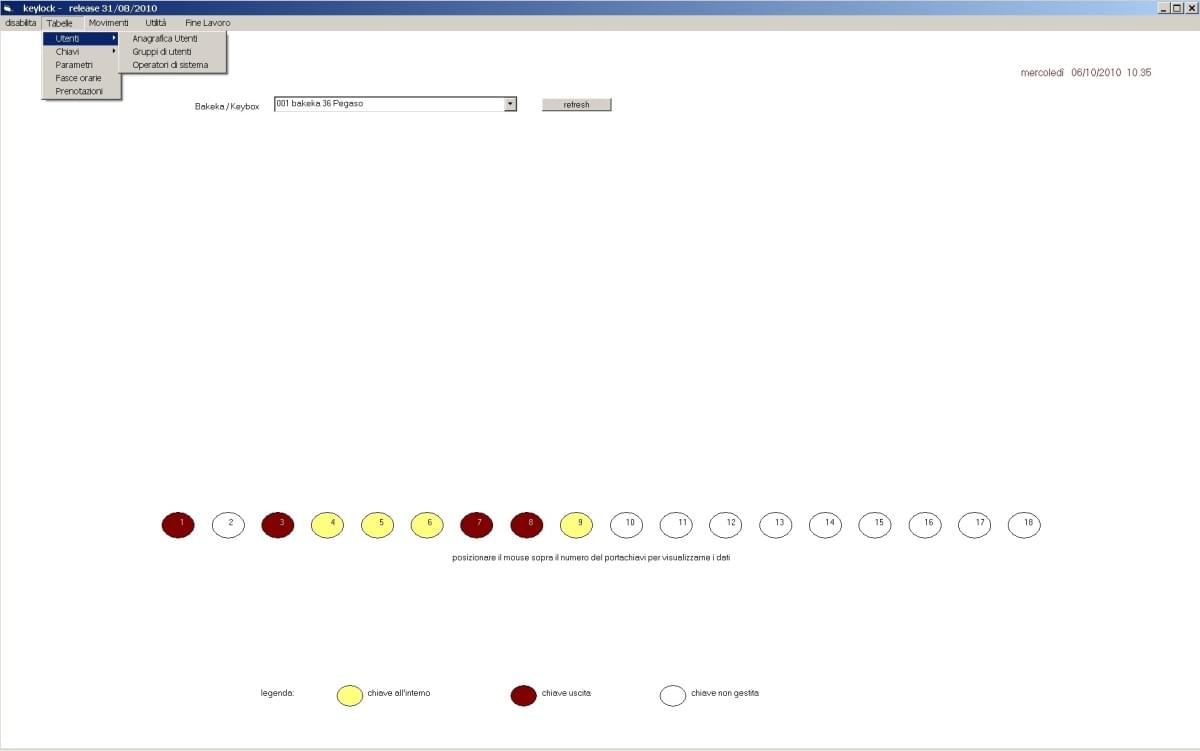This screenshot has width=1200, height=751.
Task: Select the key slot numbered 15
Action: (875, 525)
